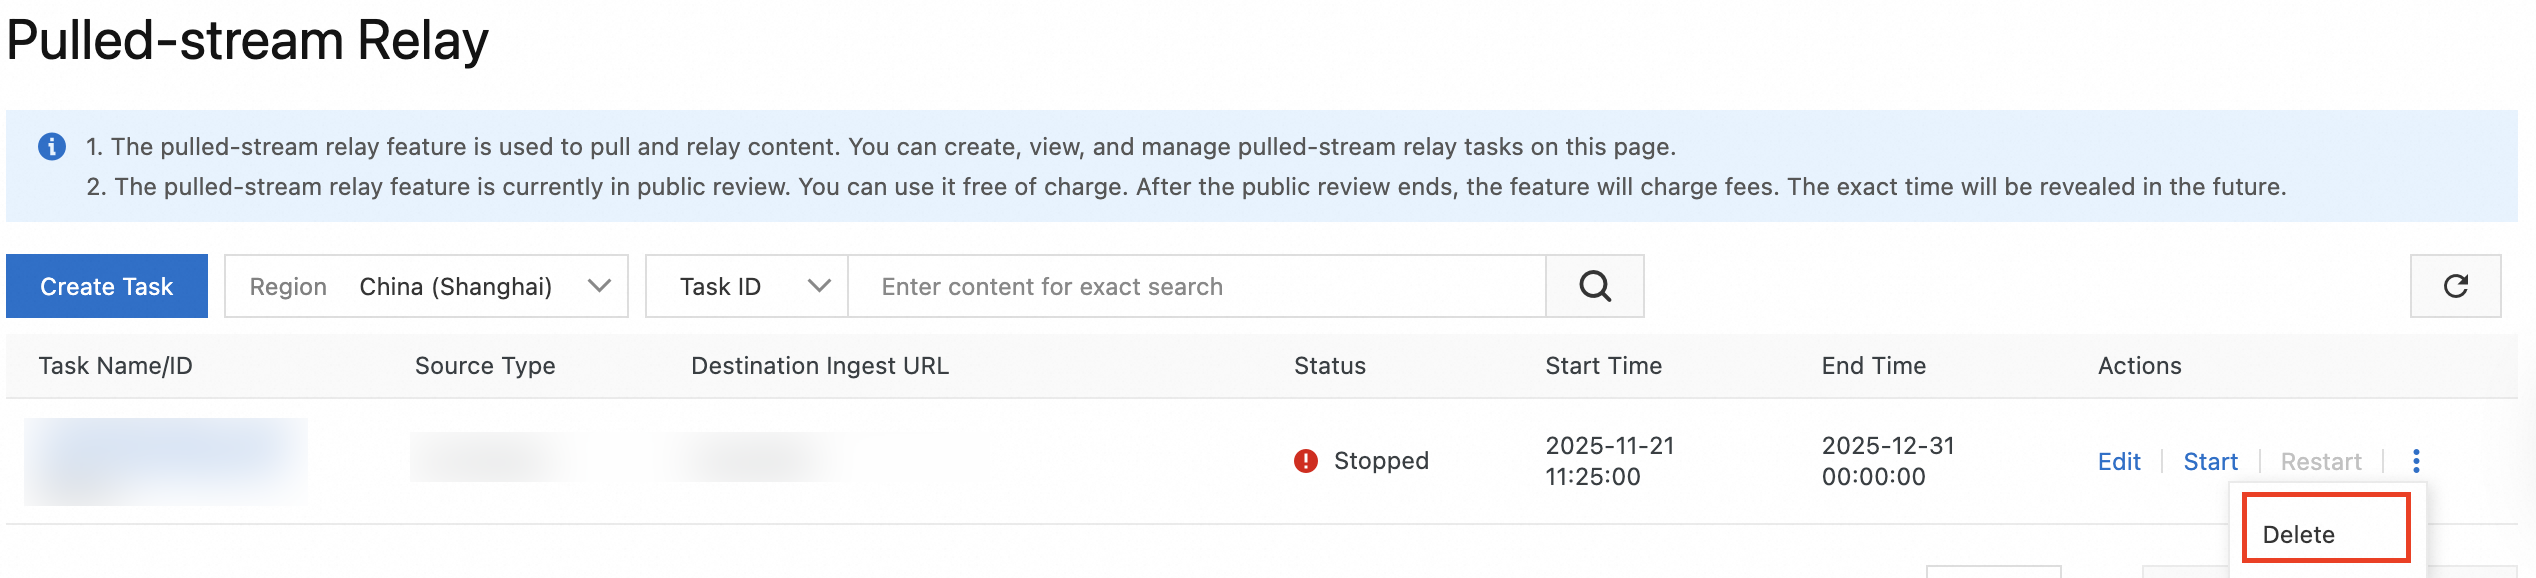This screenshot has width=2536, height=578.
Task: Click the magnifier search icon button
Action: [1595, 287]
